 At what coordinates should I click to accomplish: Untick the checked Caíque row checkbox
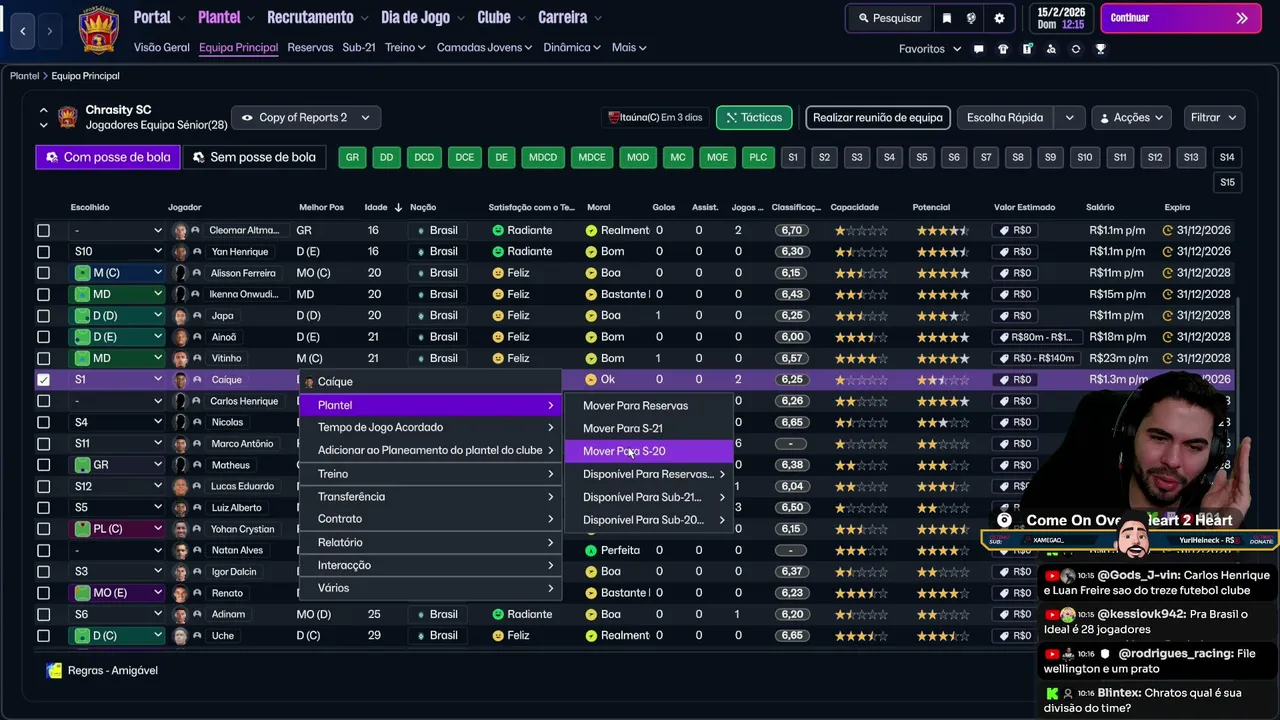[x=43, y=380]
